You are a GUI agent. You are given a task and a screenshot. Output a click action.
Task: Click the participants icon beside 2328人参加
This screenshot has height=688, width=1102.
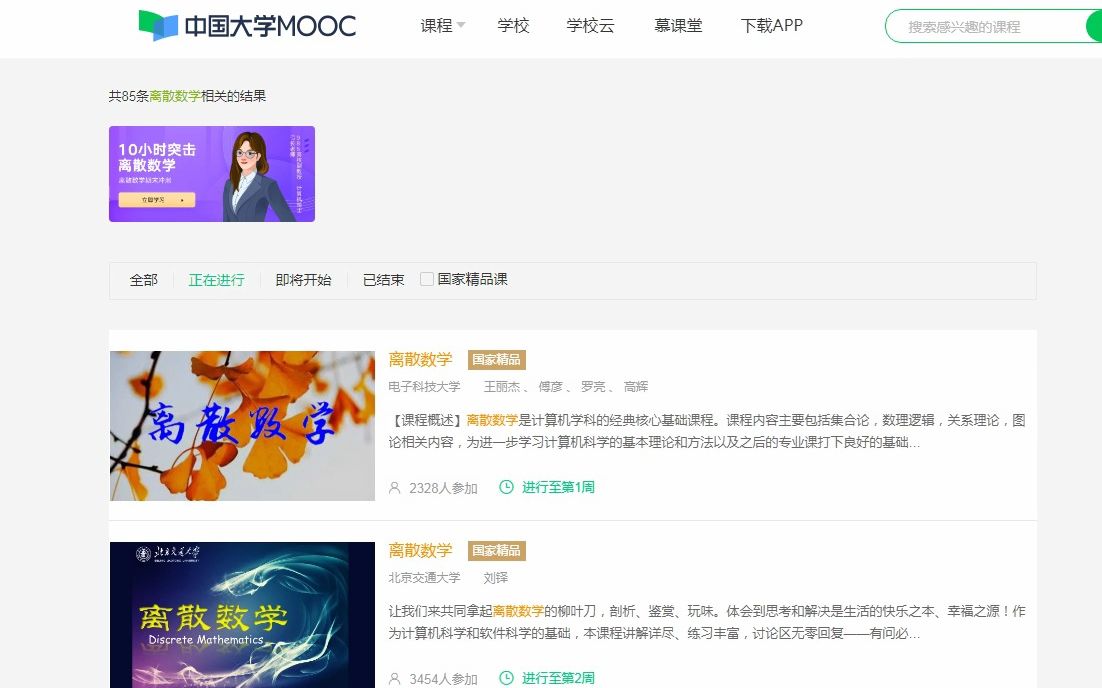click(394, 486)
